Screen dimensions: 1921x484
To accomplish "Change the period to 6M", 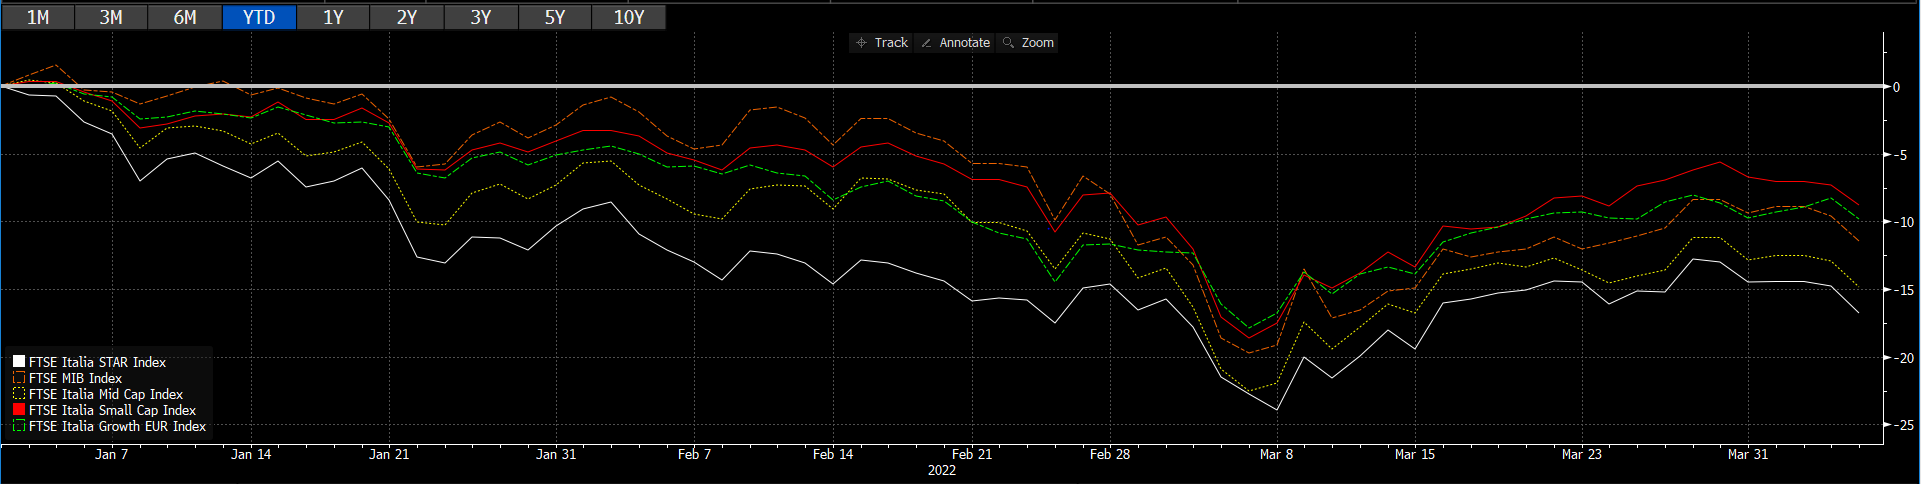I will click(185, 17).
